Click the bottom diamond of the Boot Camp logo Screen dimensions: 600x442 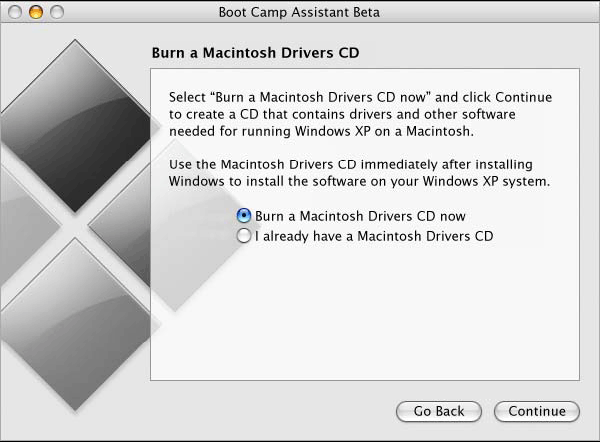(x=75, y=325)
